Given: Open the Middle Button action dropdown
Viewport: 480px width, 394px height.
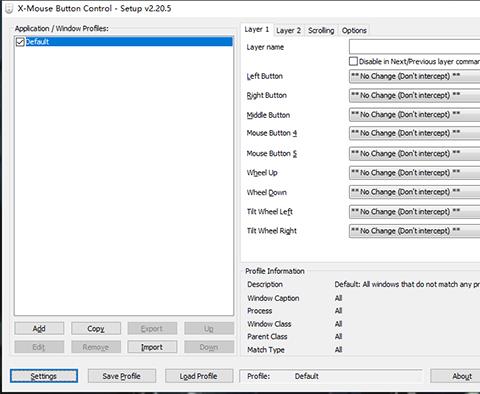Looking at the screenshot, I should (414, 115).
